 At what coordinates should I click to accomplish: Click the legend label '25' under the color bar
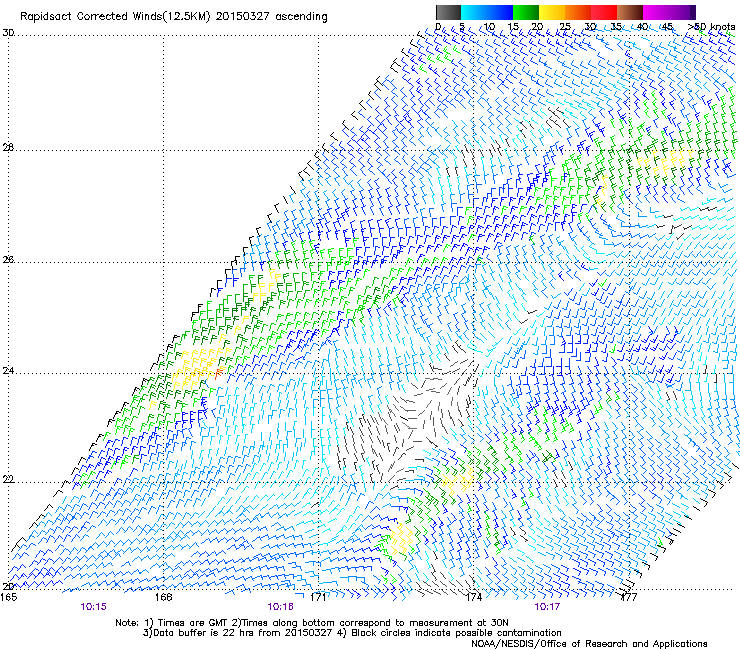click(565, 27)
